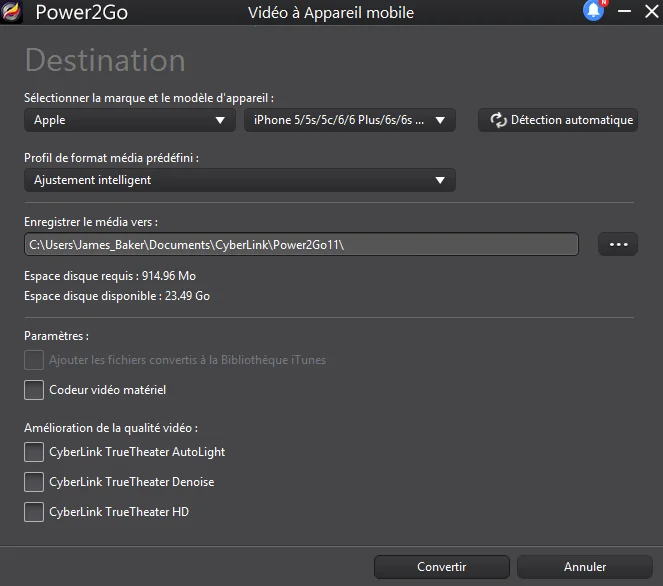Click the Détection automatique button
Screen dimensions: 663x586
[x=558, y=120]
